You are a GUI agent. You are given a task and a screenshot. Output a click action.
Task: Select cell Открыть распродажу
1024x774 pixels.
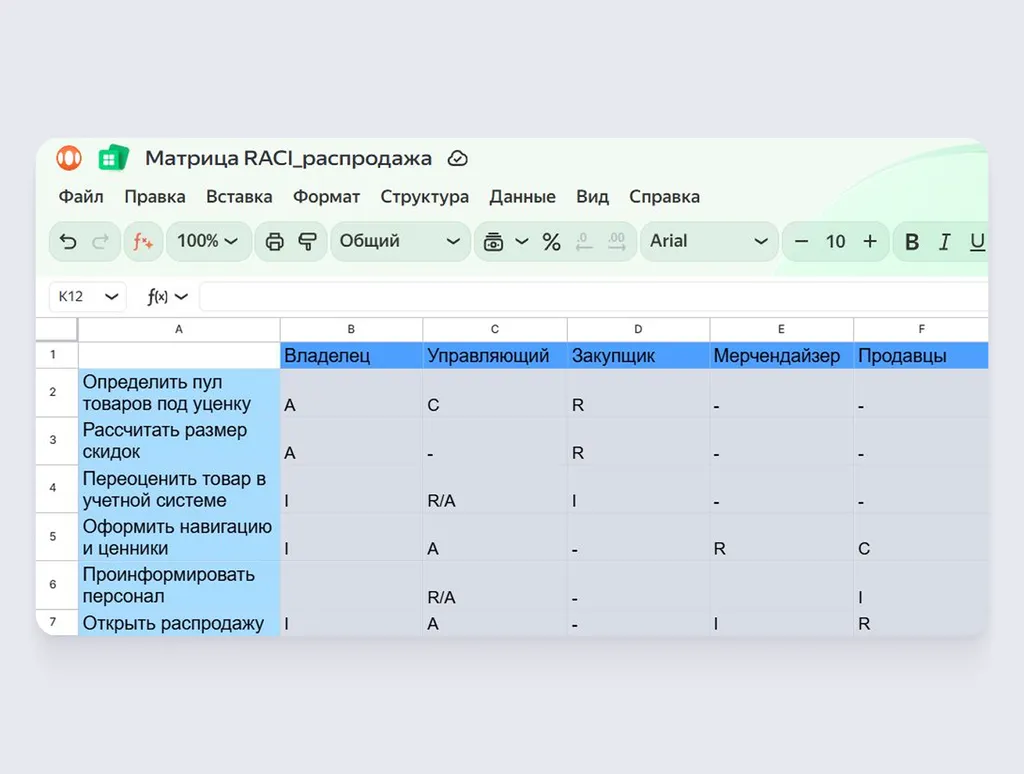[179, 623]
